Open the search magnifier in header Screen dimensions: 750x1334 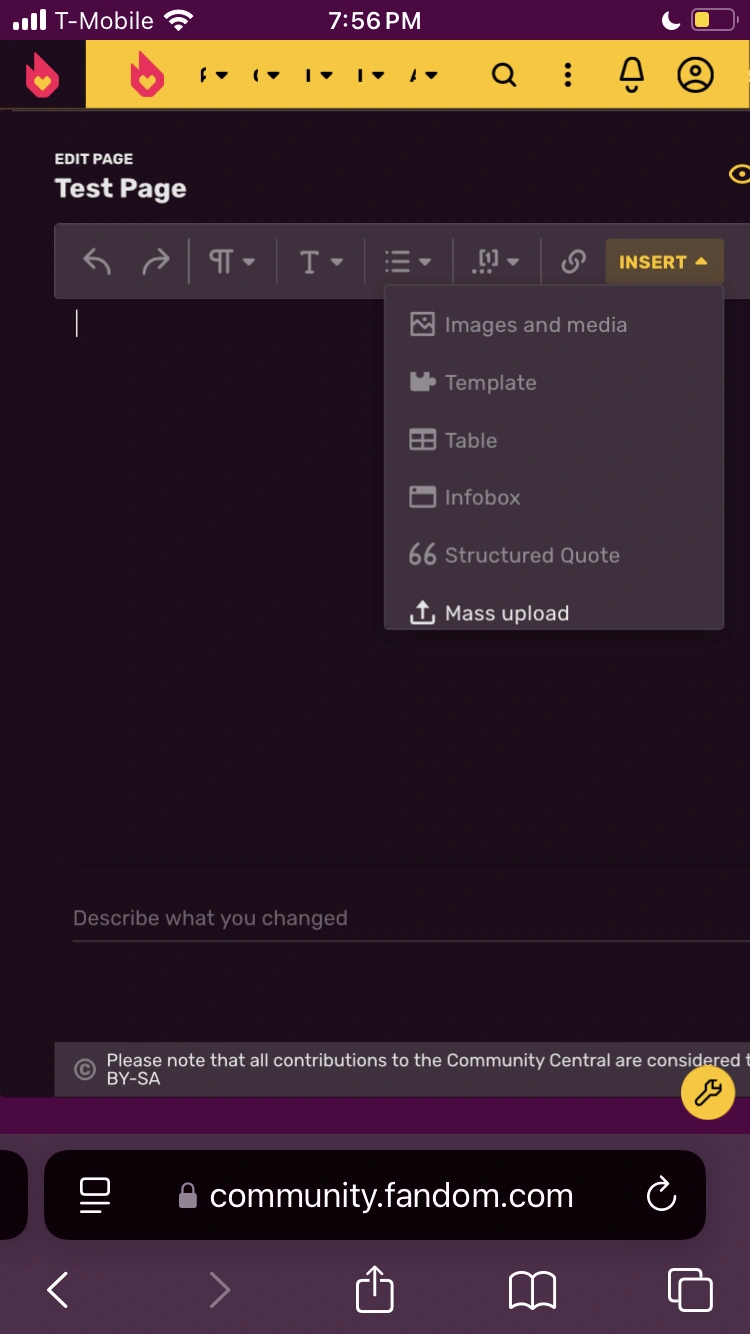(504, 75)
